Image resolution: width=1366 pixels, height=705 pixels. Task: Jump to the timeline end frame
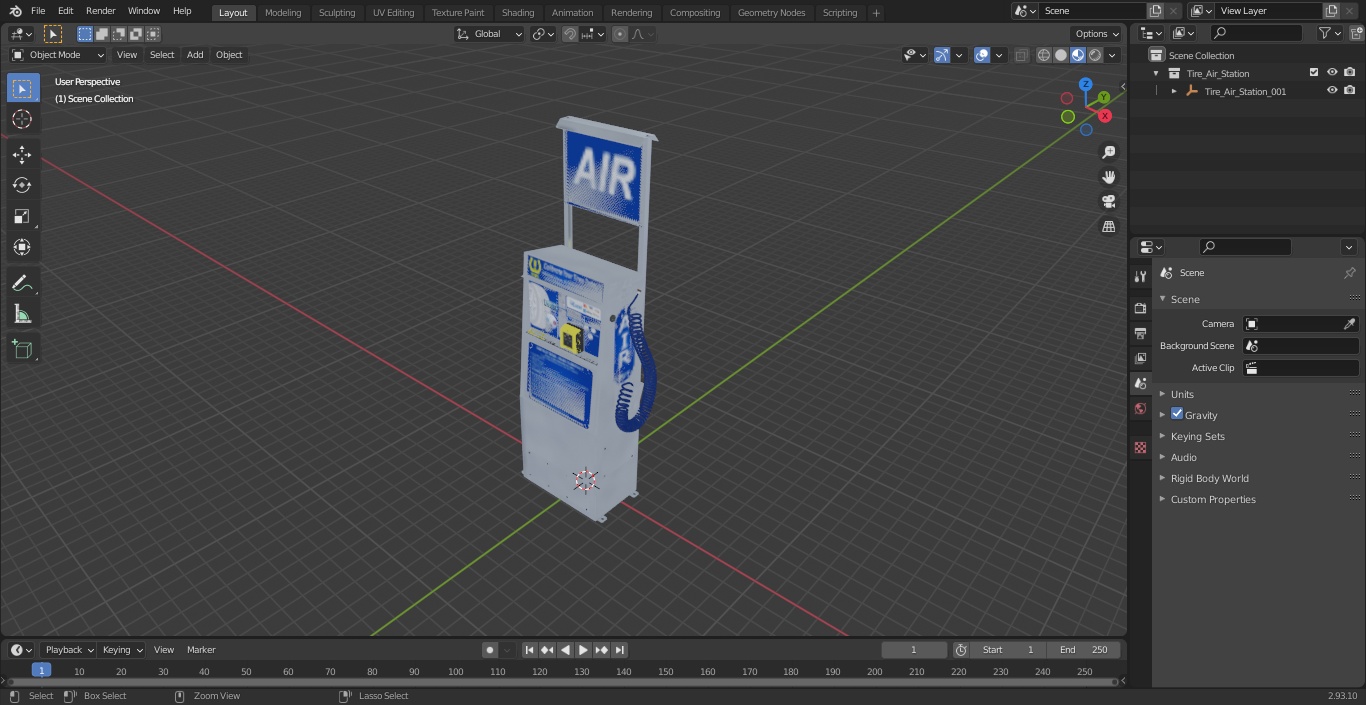pos(620,650)
